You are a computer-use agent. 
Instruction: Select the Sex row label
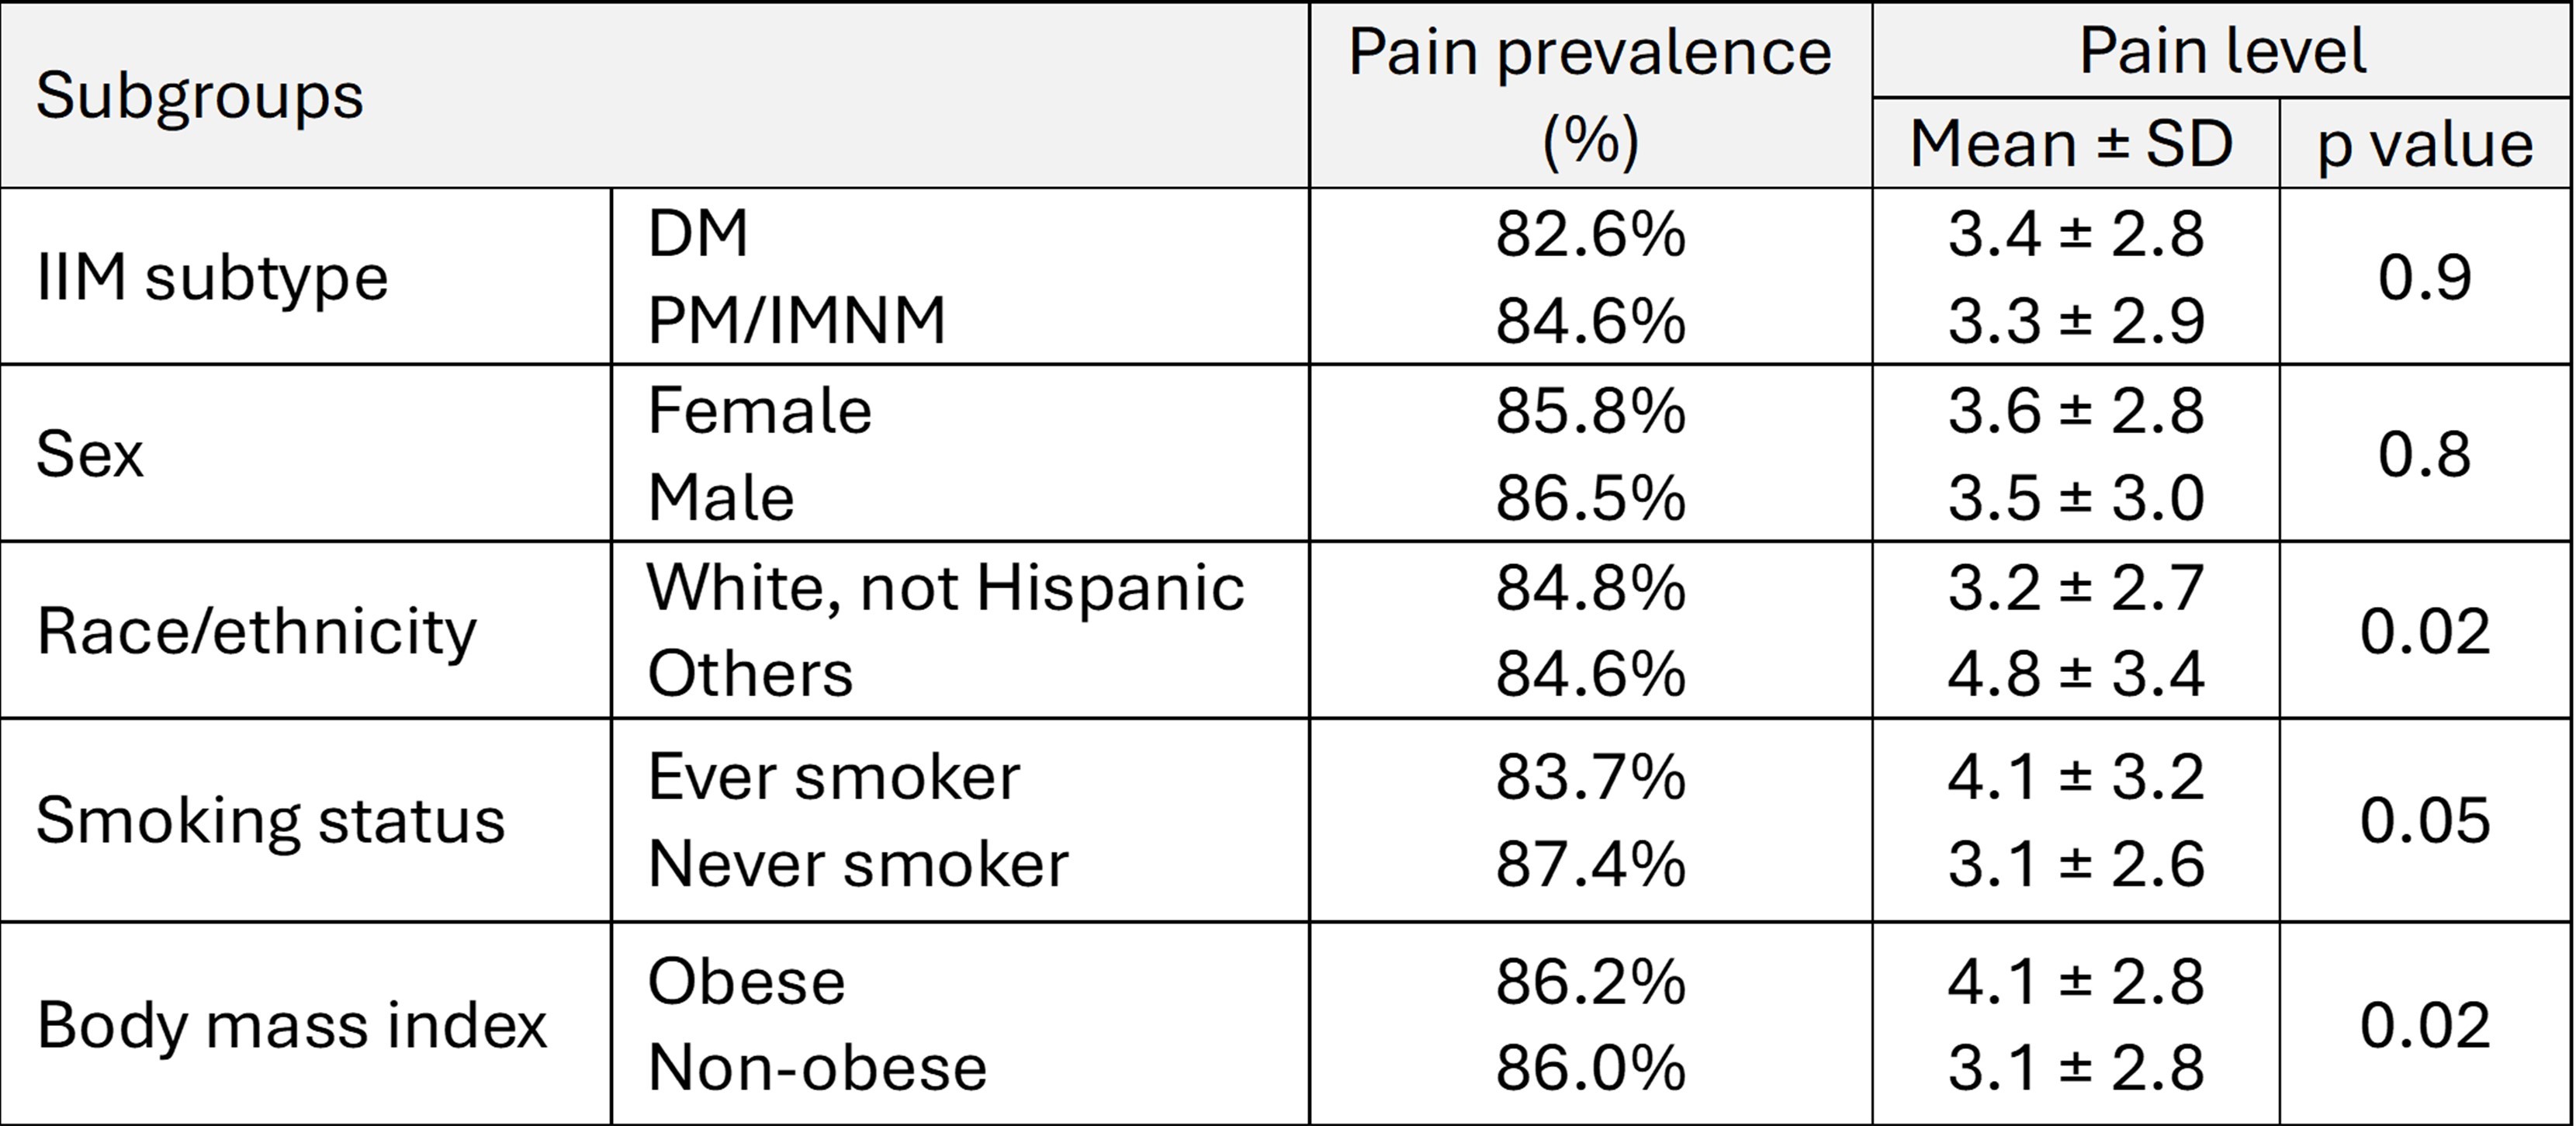coord(90,454)
